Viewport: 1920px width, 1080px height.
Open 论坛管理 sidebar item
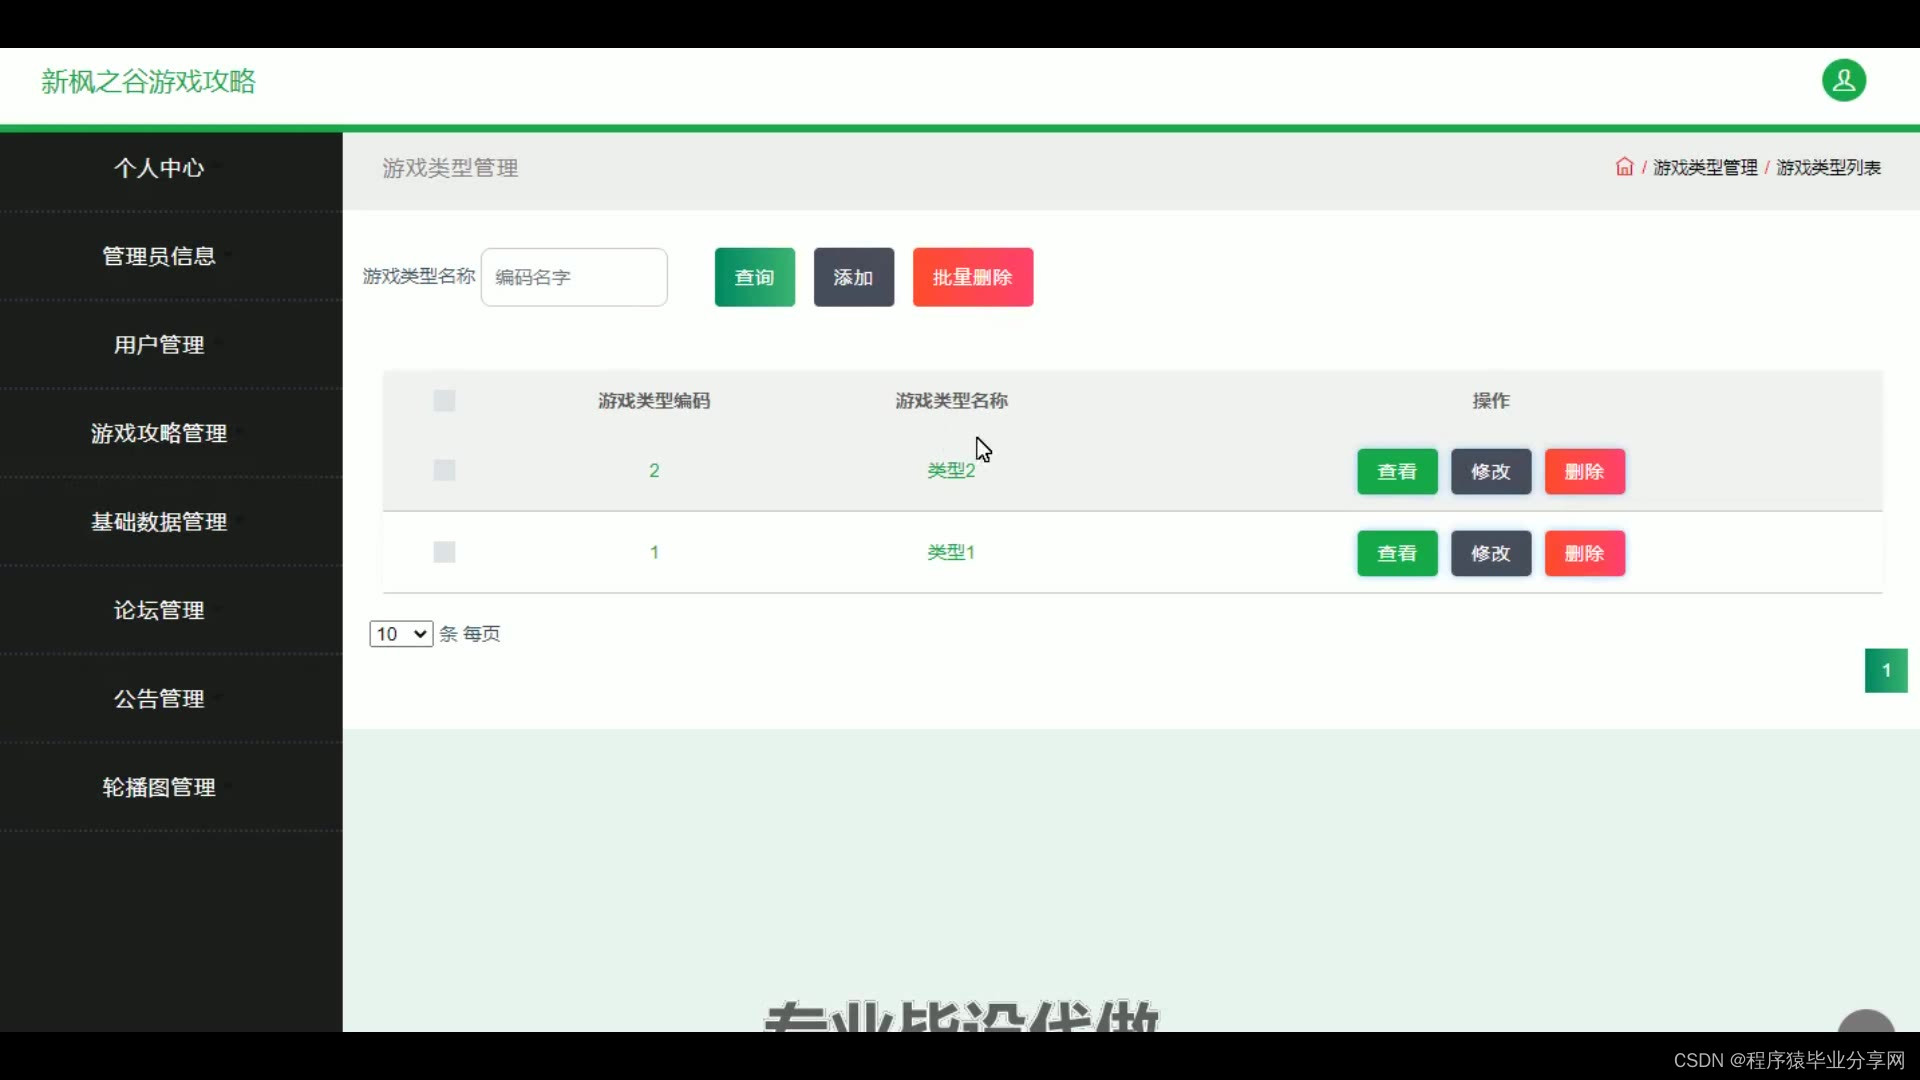coord(159,610)
